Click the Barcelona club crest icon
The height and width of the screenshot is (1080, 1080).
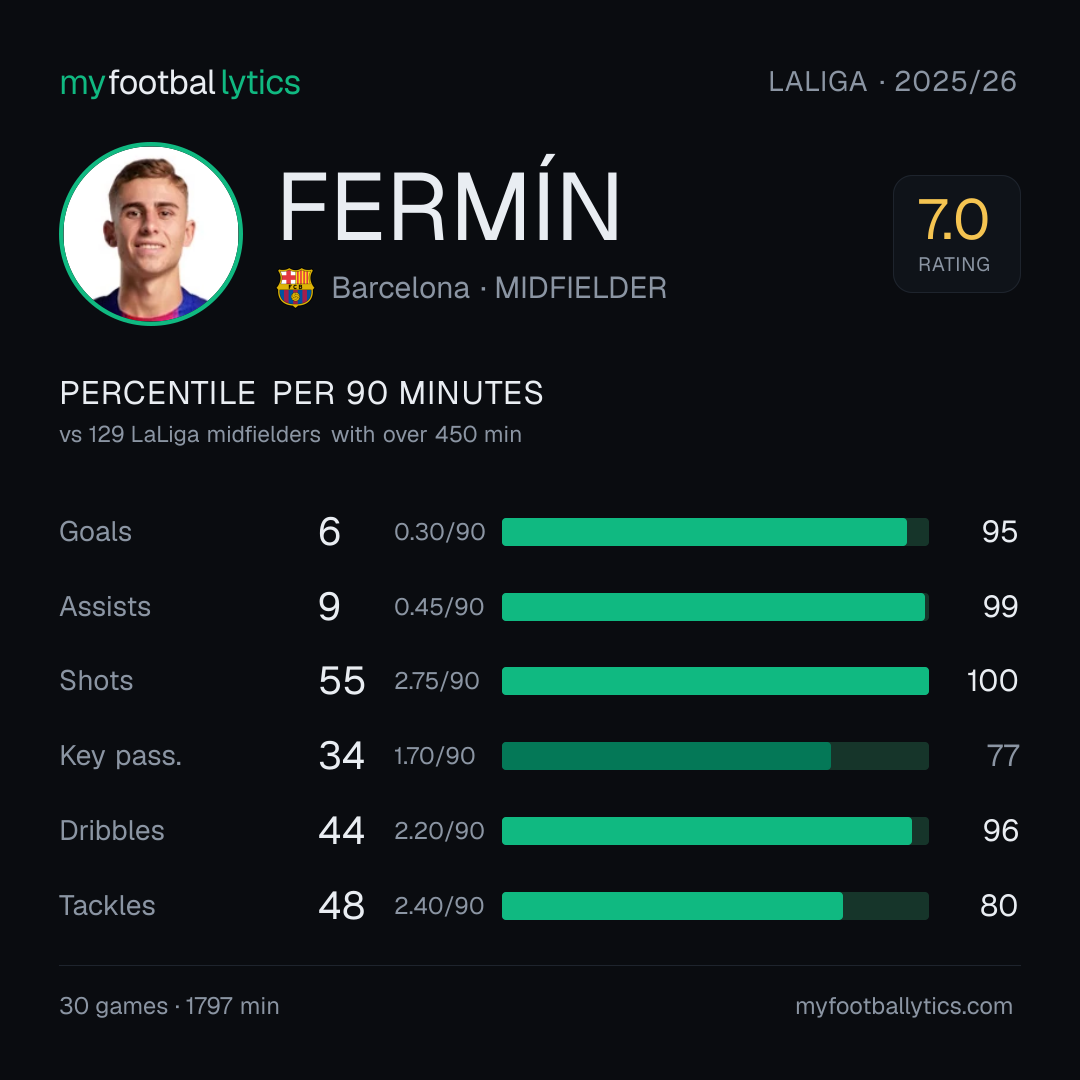pyautogui.click(x=295, y=287)
